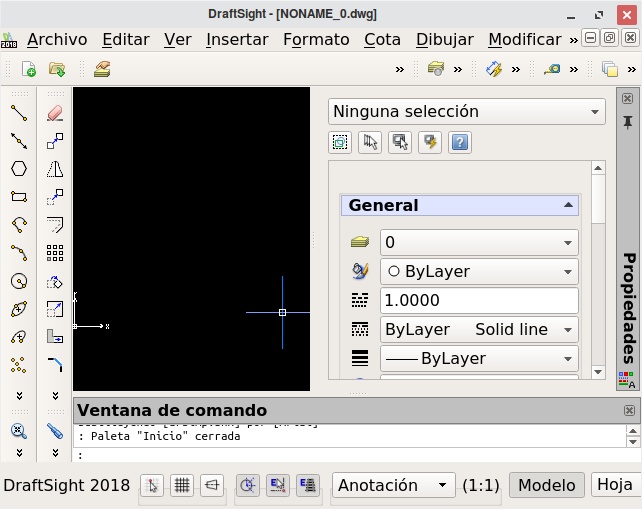Viewport: 642px width, 509px height.
Task: Click the measuring tape inquiry icon
Action: pyautogui.click(x=552, y=69)
